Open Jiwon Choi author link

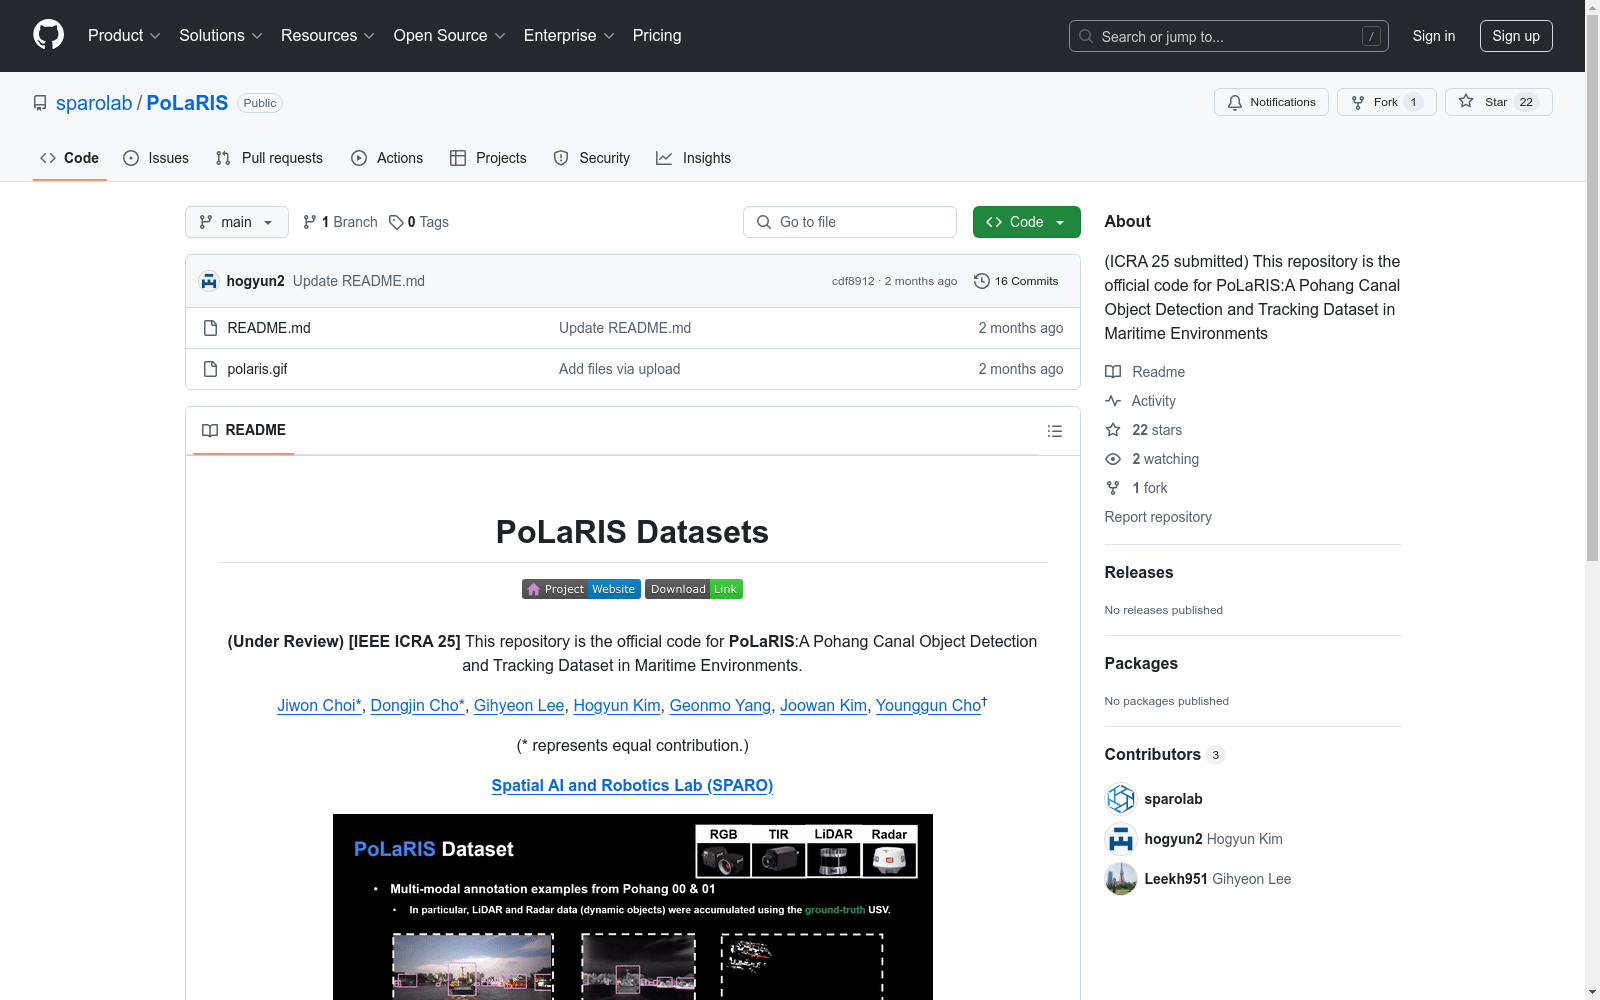[319, 706]
